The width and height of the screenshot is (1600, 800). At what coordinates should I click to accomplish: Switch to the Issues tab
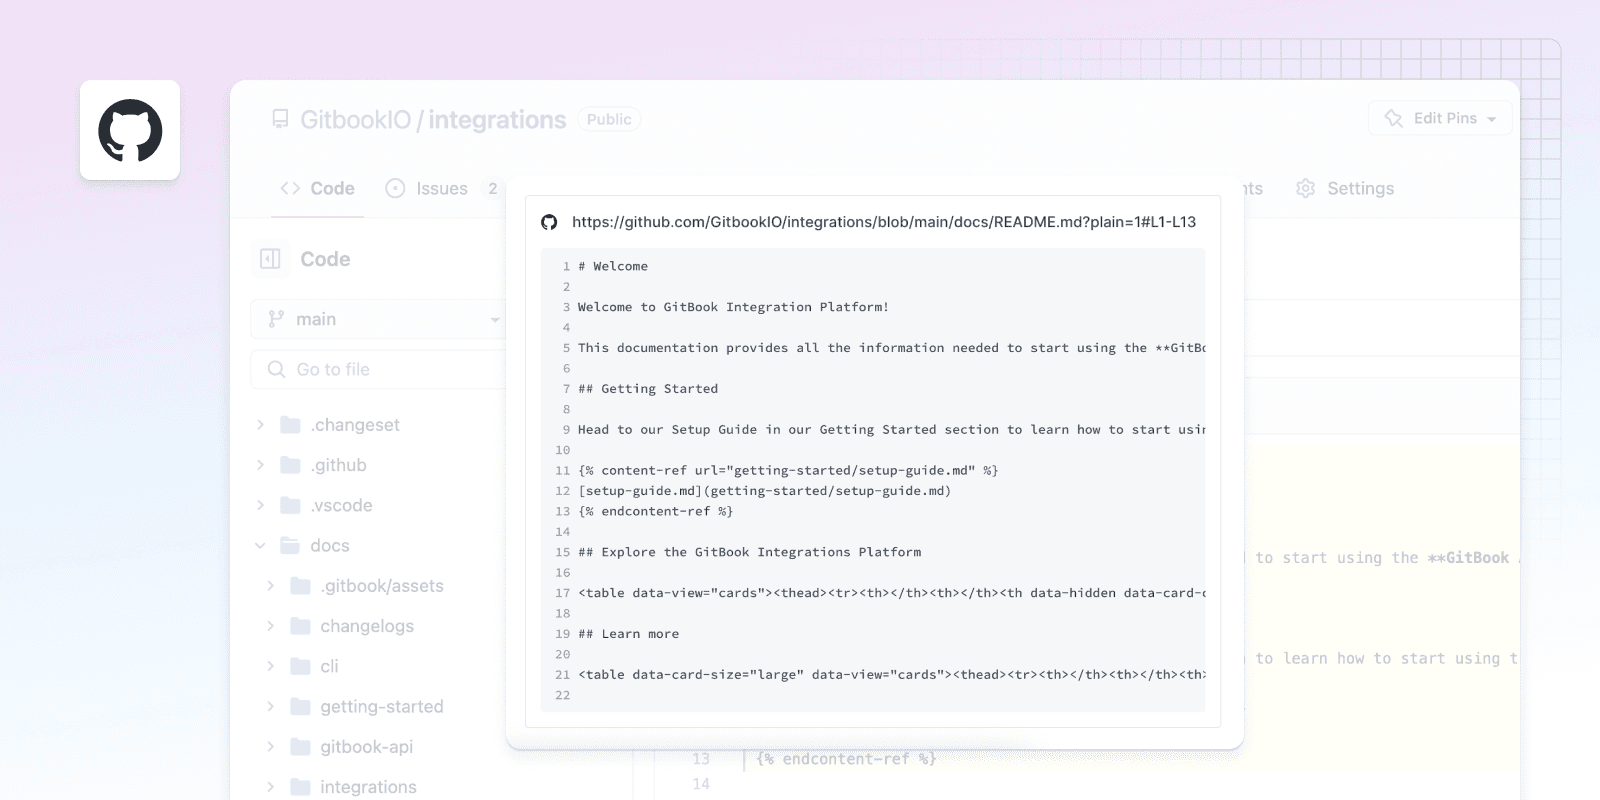click(x=441, y=188)
